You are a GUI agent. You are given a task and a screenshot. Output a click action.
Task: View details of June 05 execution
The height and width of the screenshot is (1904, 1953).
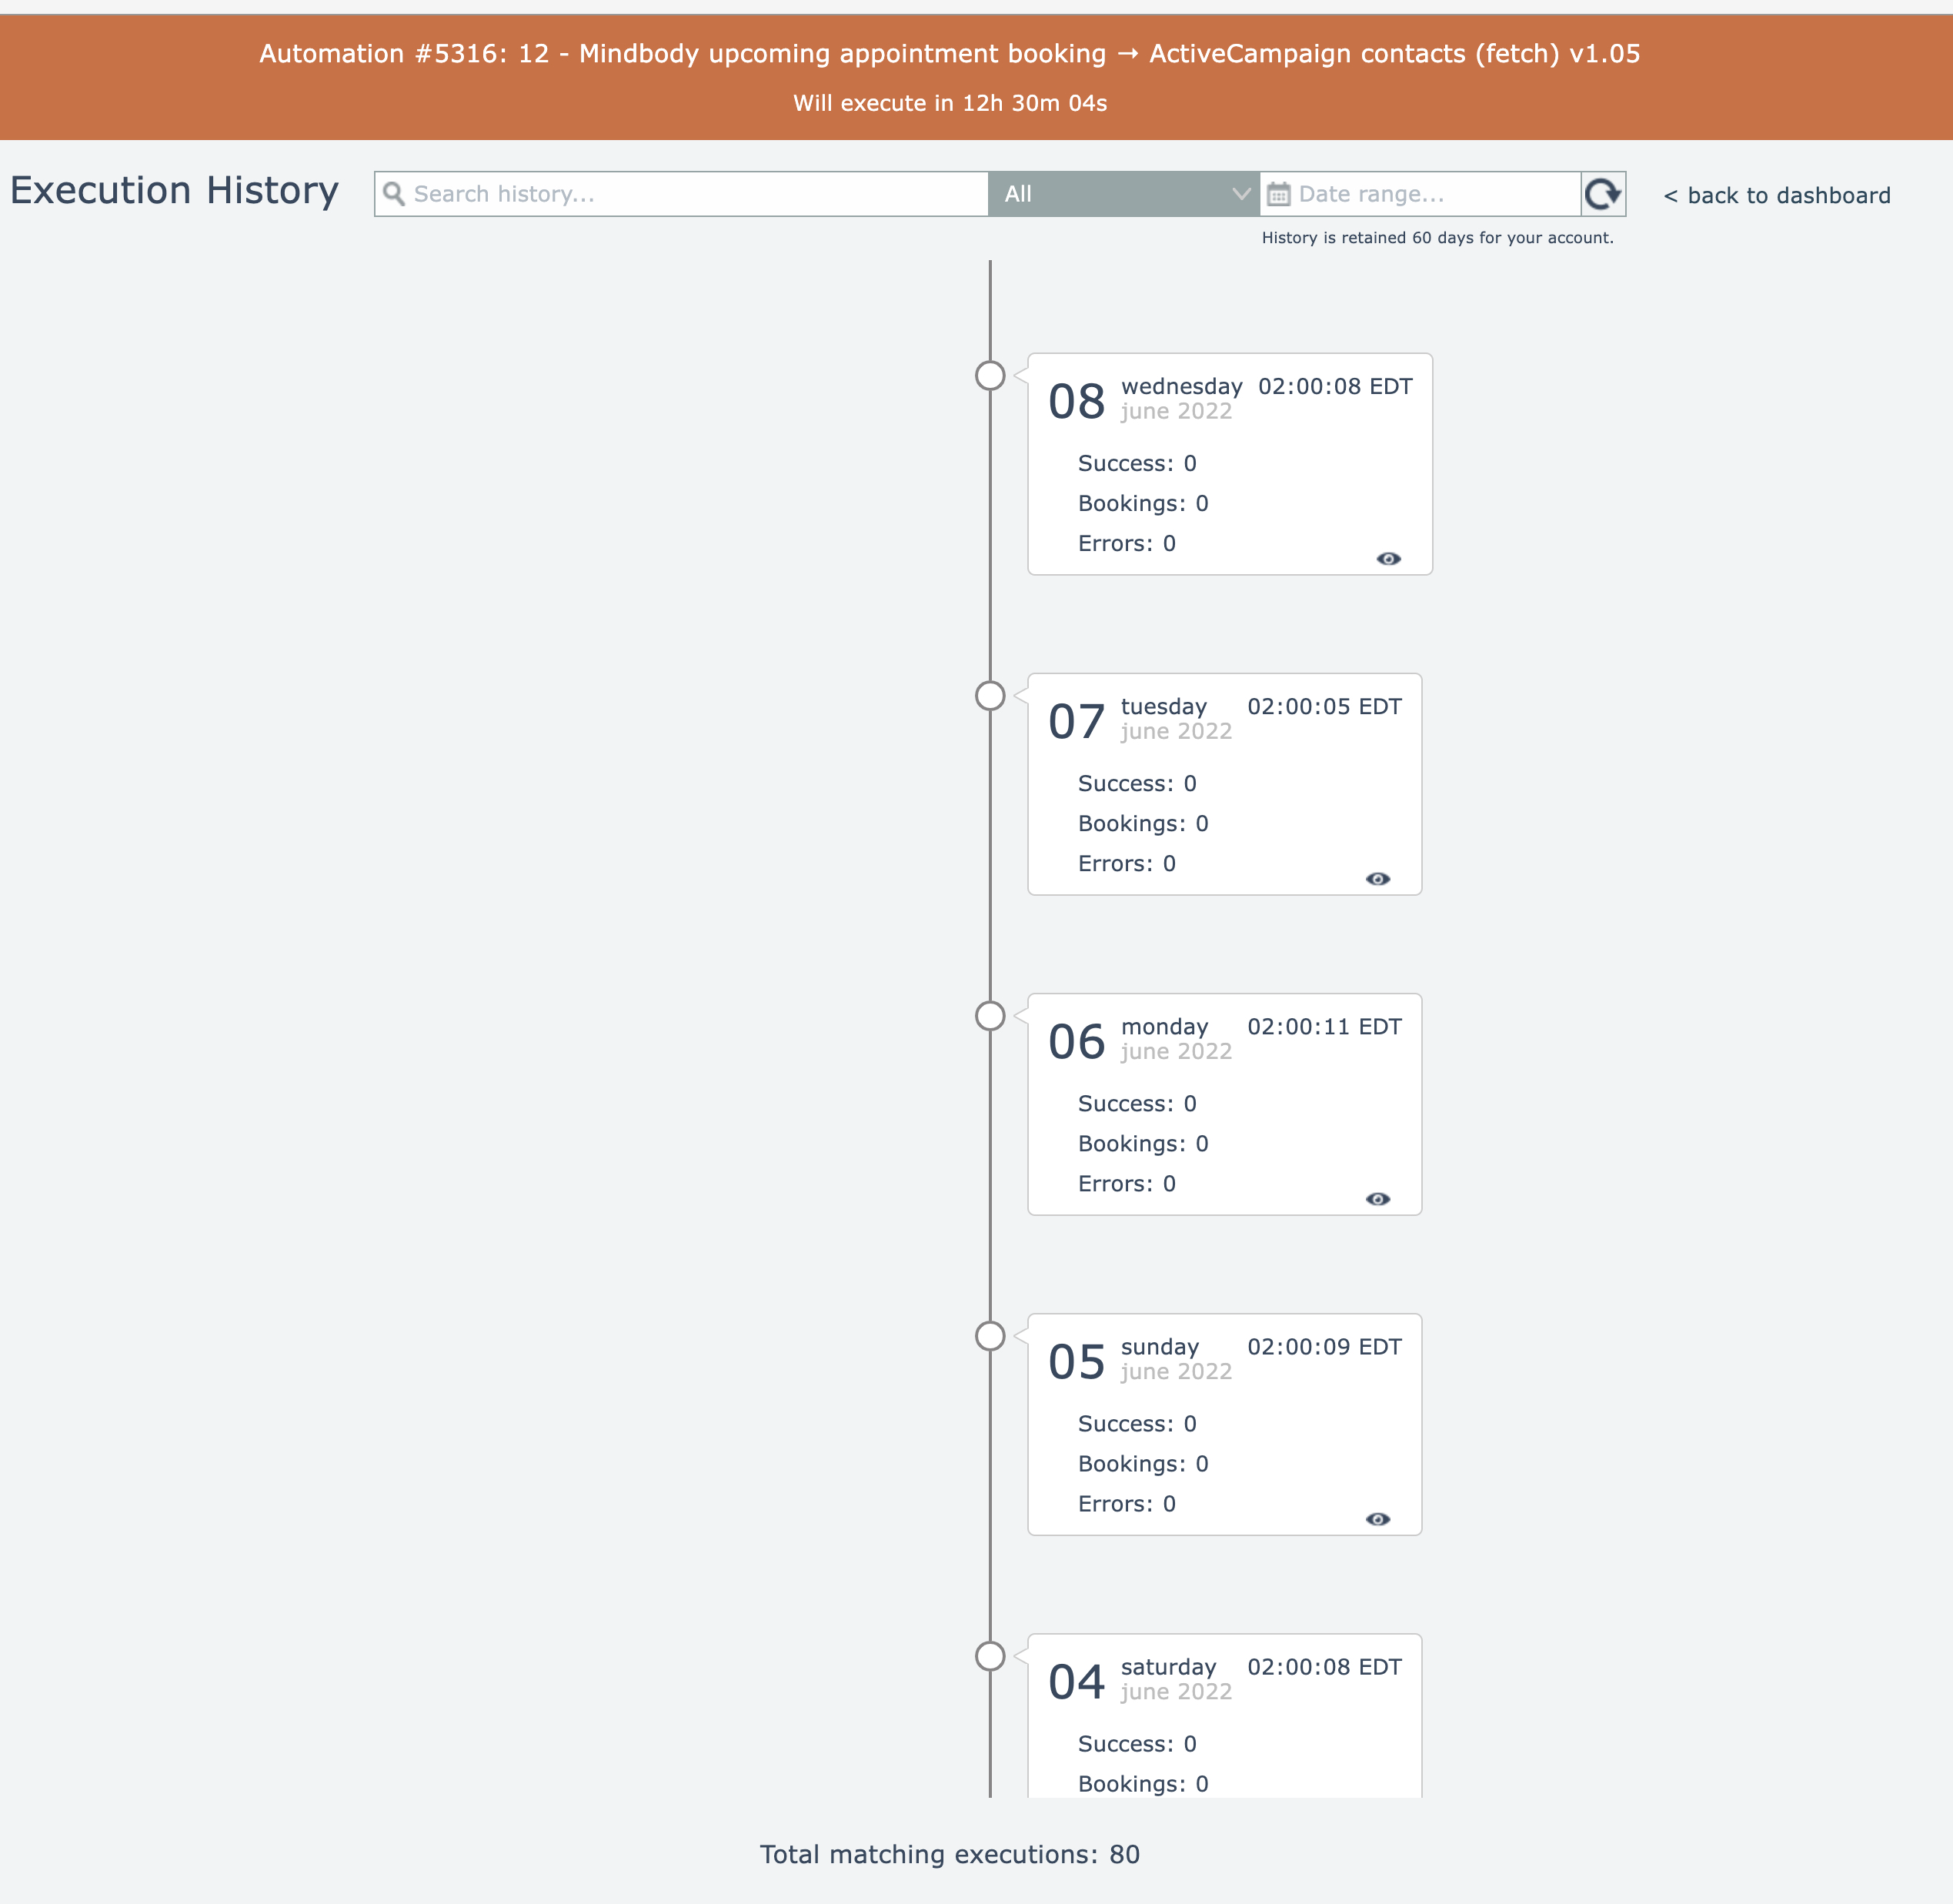[x=1377, y=1519]
